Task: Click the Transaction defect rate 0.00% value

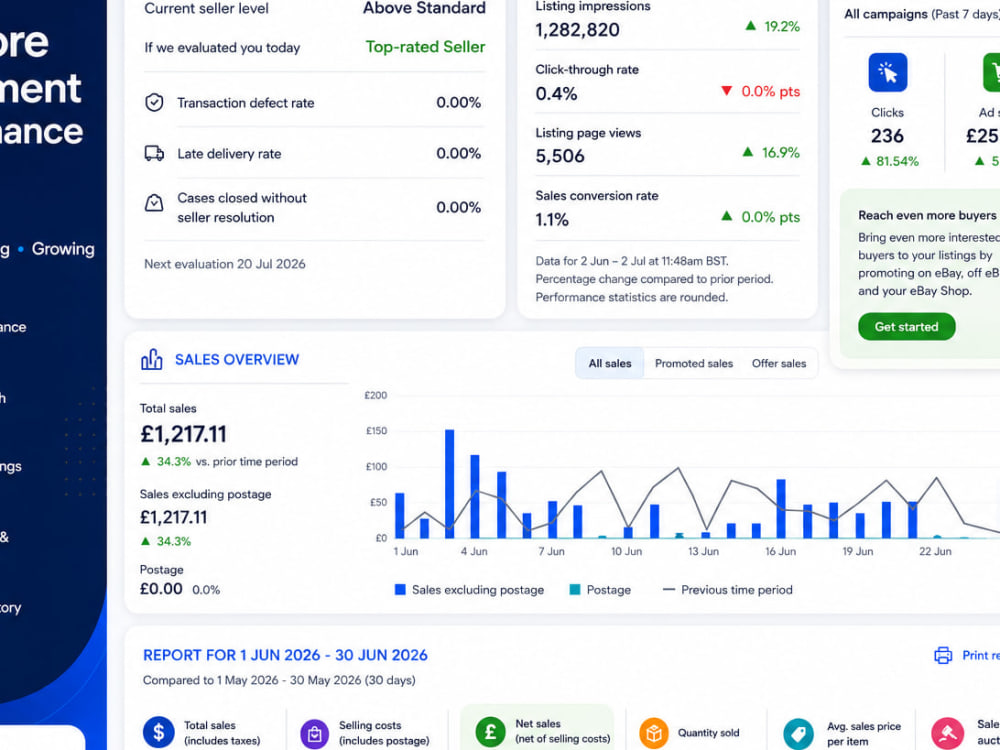Action: [x=459, y=103]
